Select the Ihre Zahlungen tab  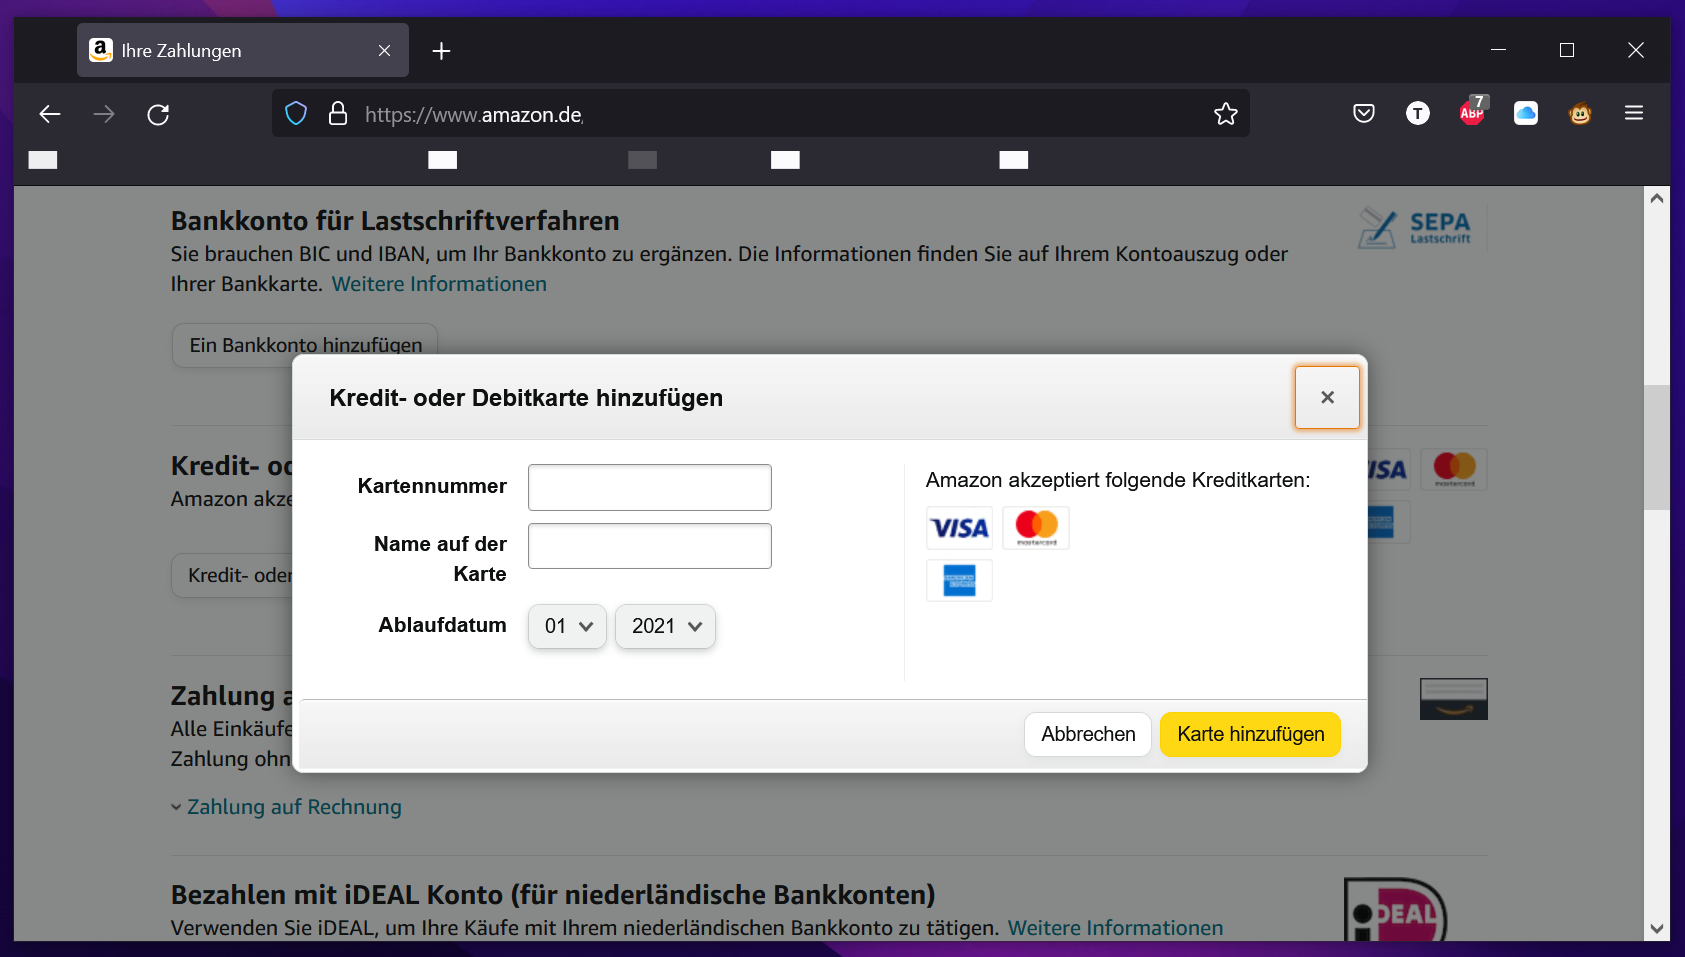pyautogui.click(x=230, y=51)
